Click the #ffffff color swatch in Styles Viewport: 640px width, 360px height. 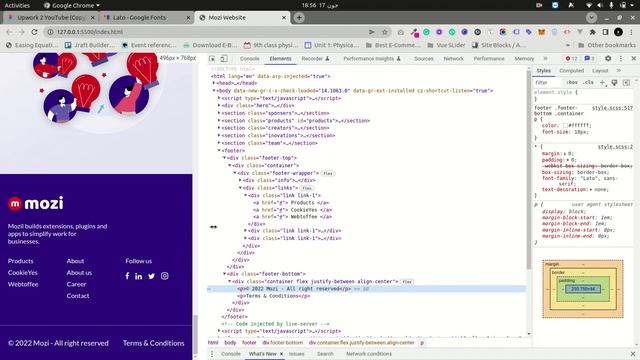(565, 126)
